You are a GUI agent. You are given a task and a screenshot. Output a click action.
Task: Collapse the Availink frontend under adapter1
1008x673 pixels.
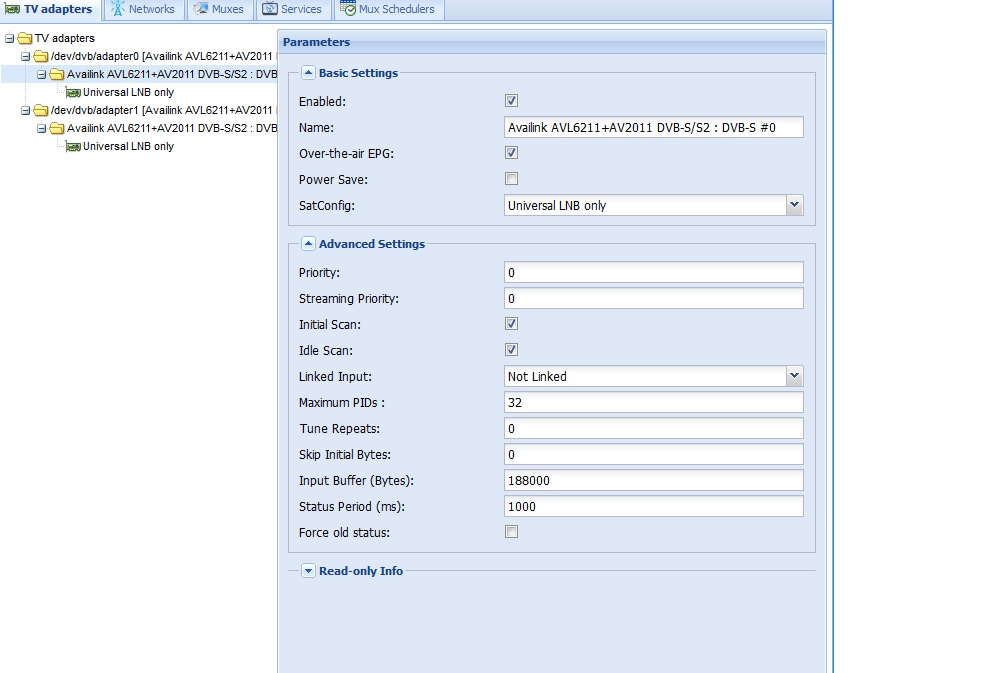(42, 129)
